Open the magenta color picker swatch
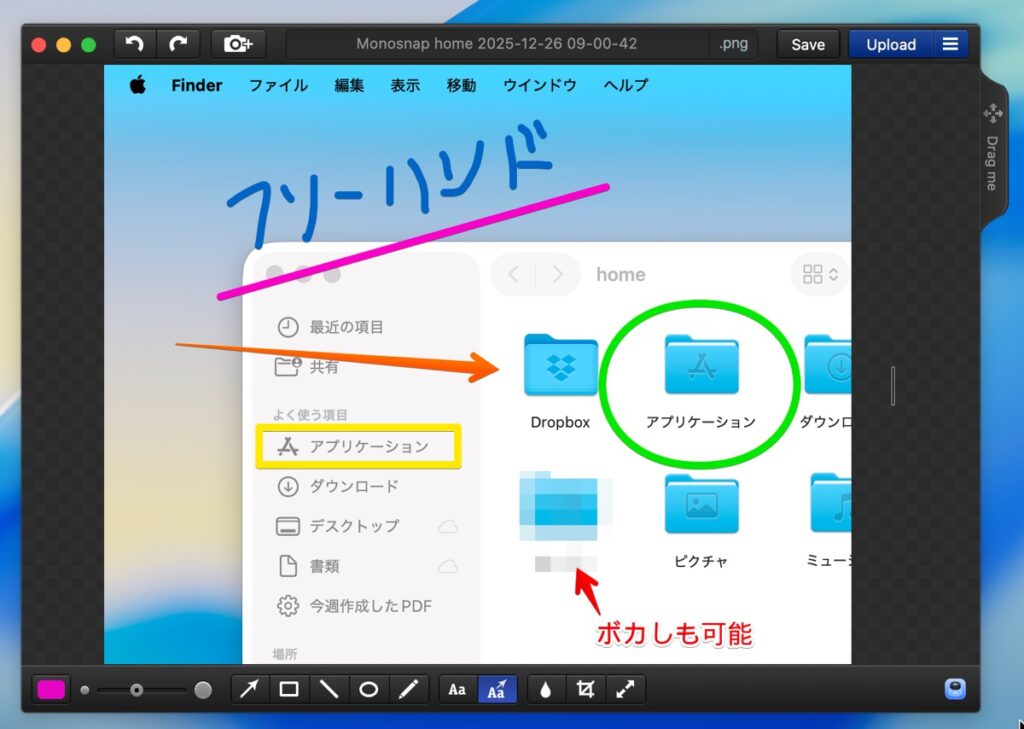 51,689
